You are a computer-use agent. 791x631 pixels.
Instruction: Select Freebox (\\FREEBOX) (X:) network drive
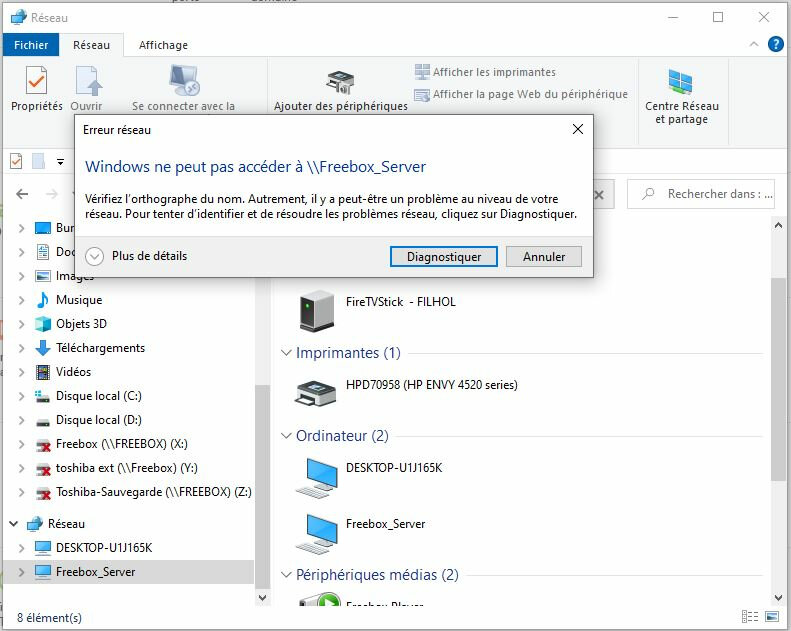(122, 444)
